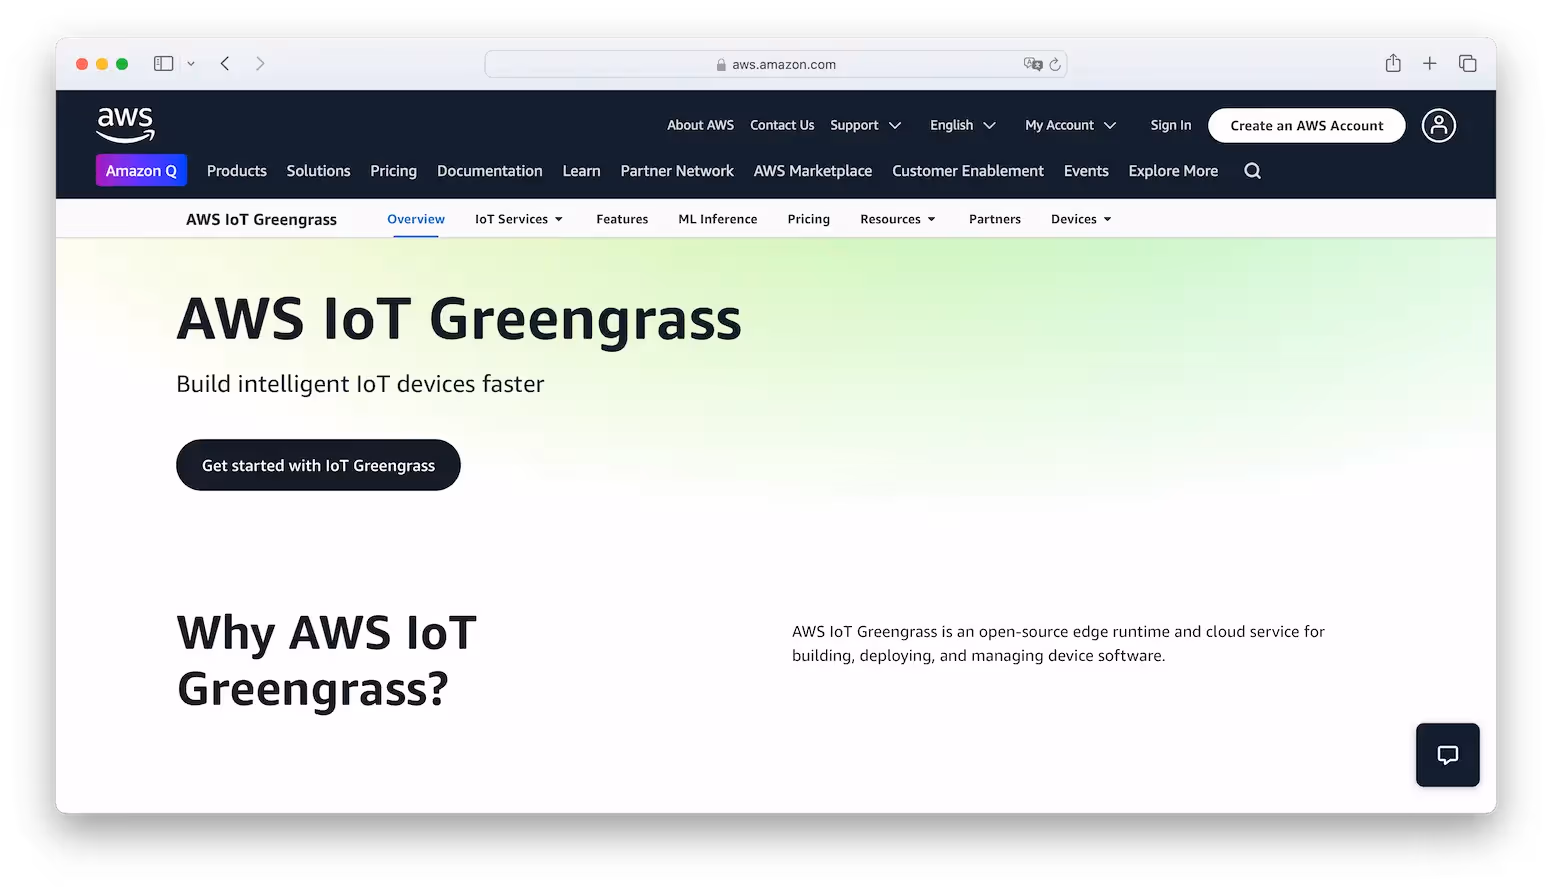1552x887 pixels.
Task: Open the Events menu
Action: 1086,171
